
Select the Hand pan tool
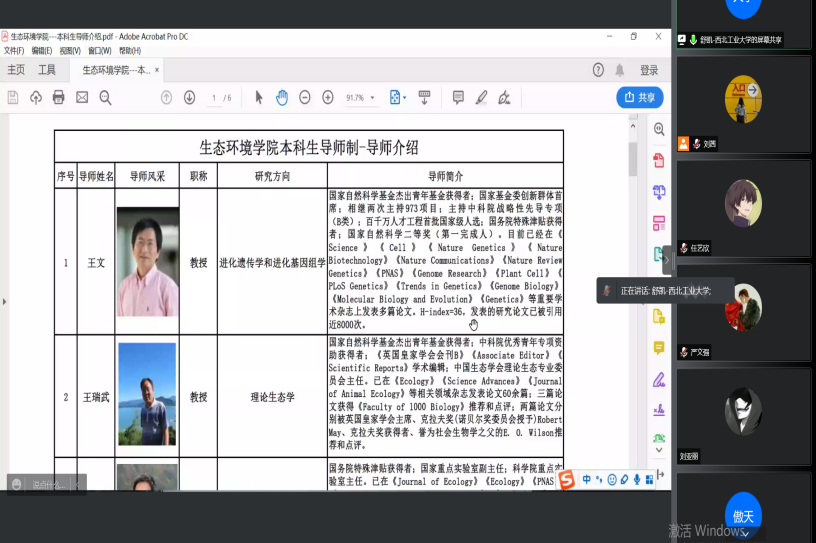pos(282,97)
